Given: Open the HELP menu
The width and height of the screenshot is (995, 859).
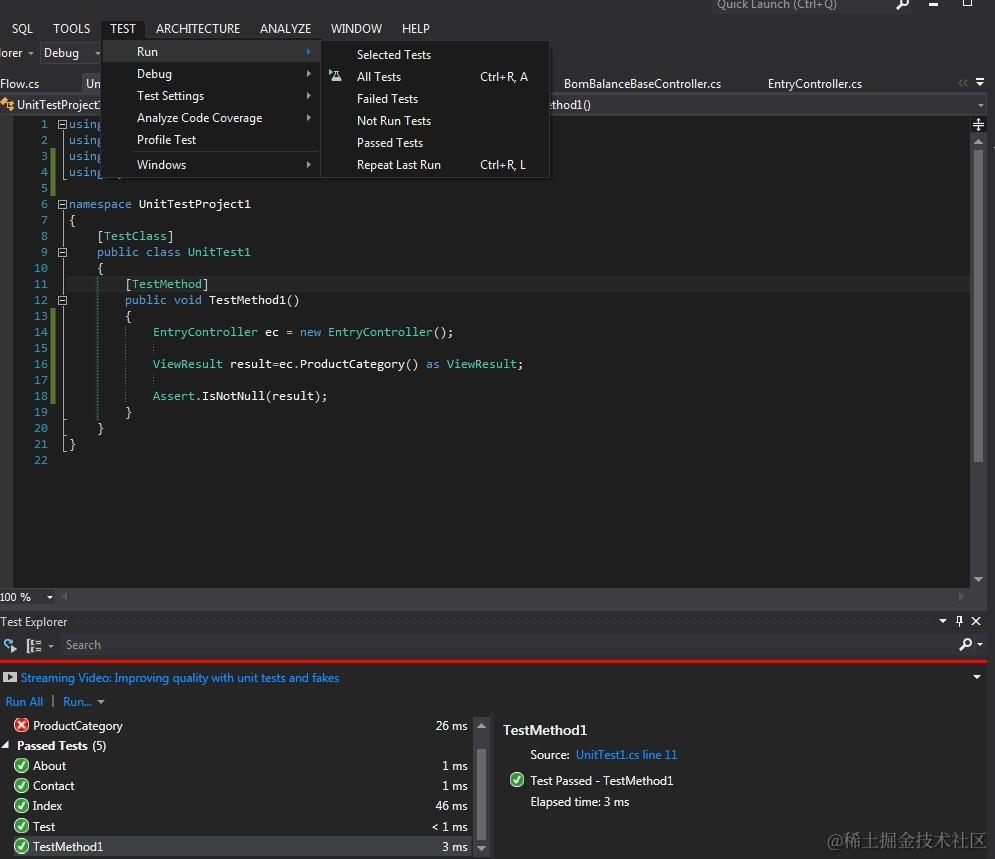Looking at the screenshot, I should point(416,29).
